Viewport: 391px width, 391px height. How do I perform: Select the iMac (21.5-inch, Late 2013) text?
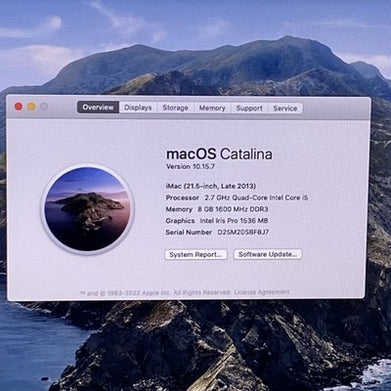211,186
